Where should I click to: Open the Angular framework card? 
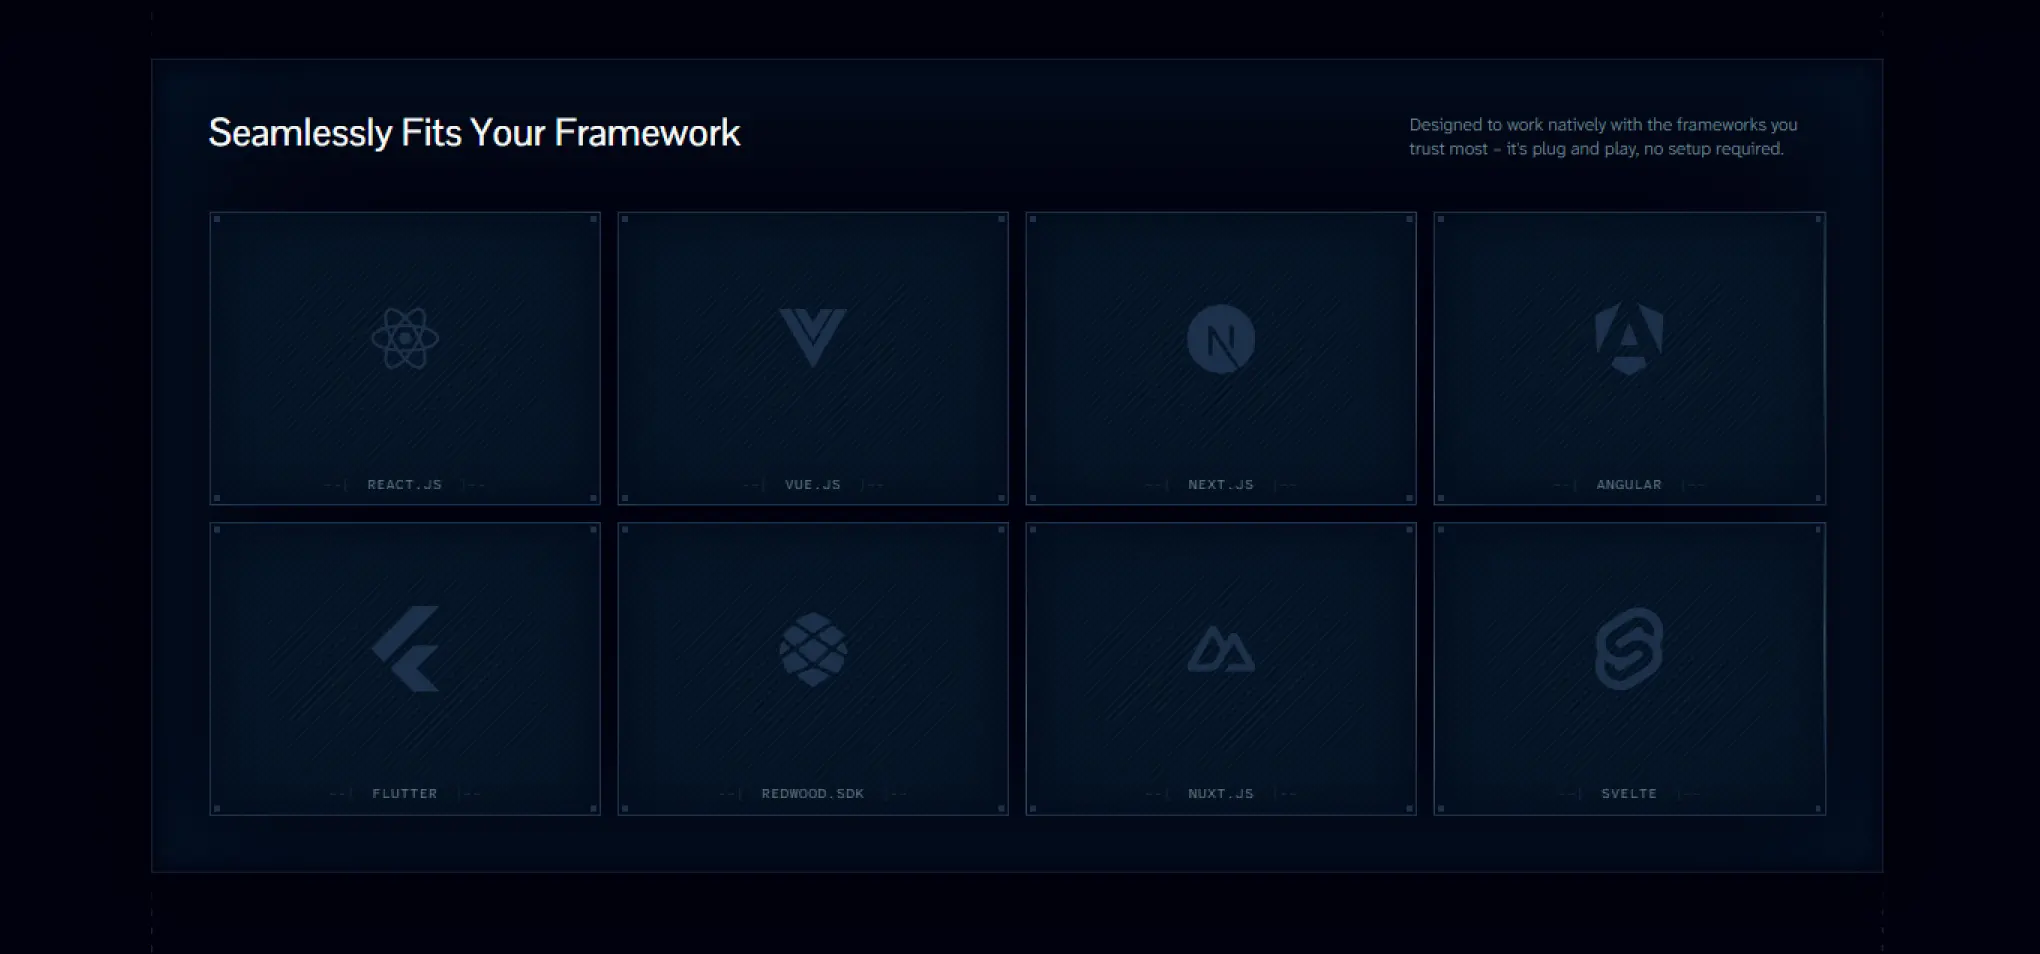tap(1629, 357)
